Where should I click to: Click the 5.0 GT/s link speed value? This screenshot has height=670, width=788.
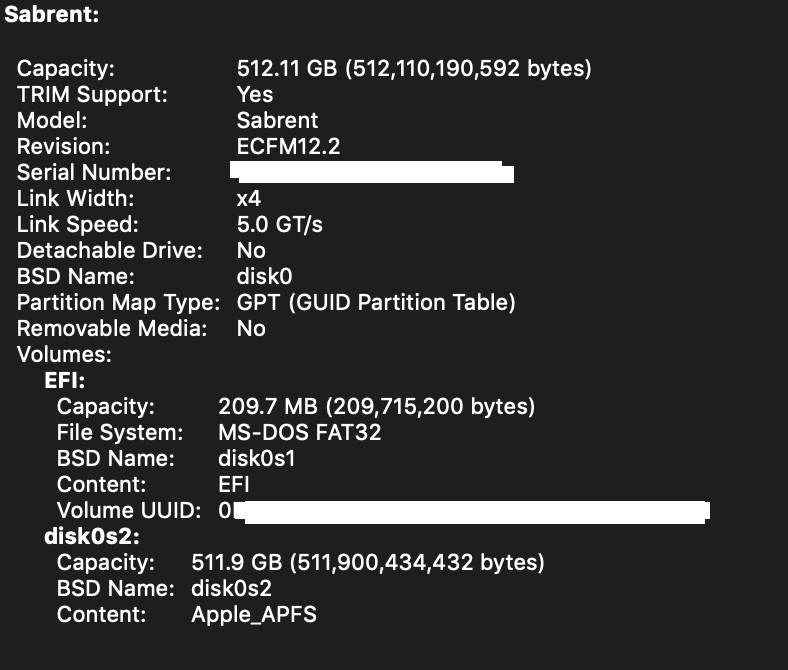[280, 225]
